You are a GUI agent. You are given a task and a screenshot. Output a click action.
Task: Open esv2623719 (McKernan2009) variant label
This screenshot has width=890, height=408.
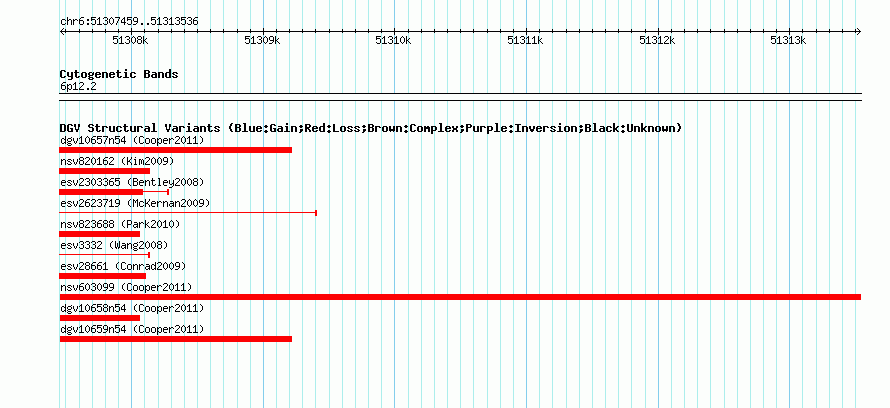[x=135, y=203]
